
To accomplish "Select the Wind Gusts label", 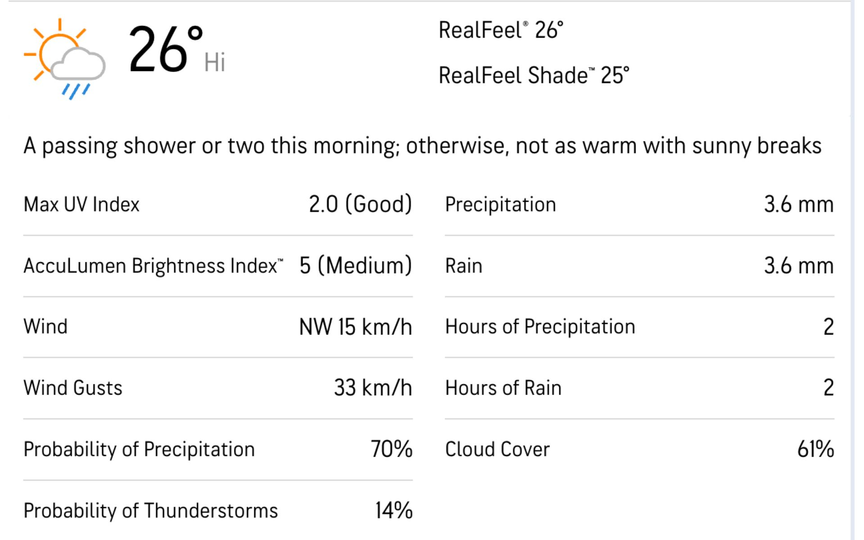I will (73, 388).
